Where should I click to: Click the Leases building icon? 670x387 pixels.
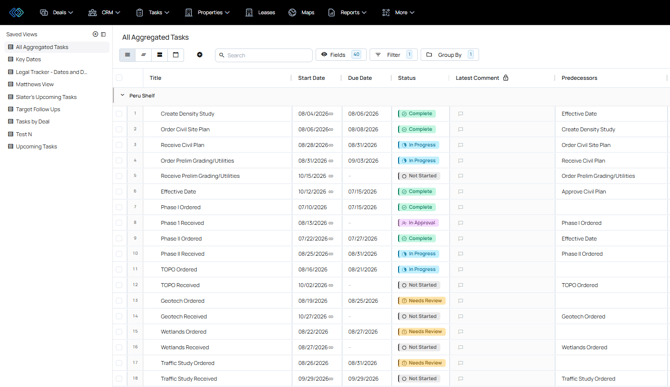click(249, 12)
